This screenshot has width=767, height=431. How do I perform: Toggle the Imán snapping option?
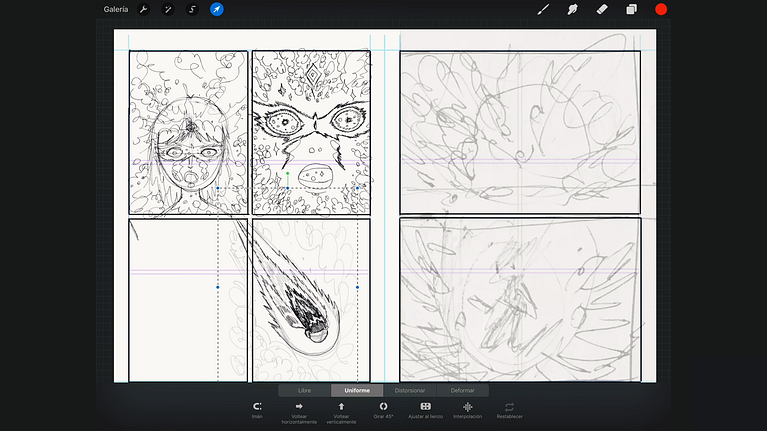tap(257, 409)
